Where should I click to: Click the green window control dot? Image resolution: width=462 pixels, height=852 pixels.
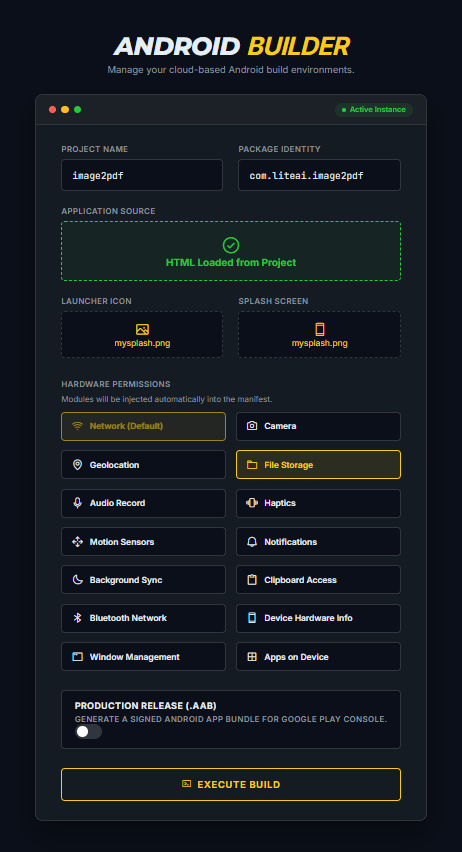coord(78,110)
